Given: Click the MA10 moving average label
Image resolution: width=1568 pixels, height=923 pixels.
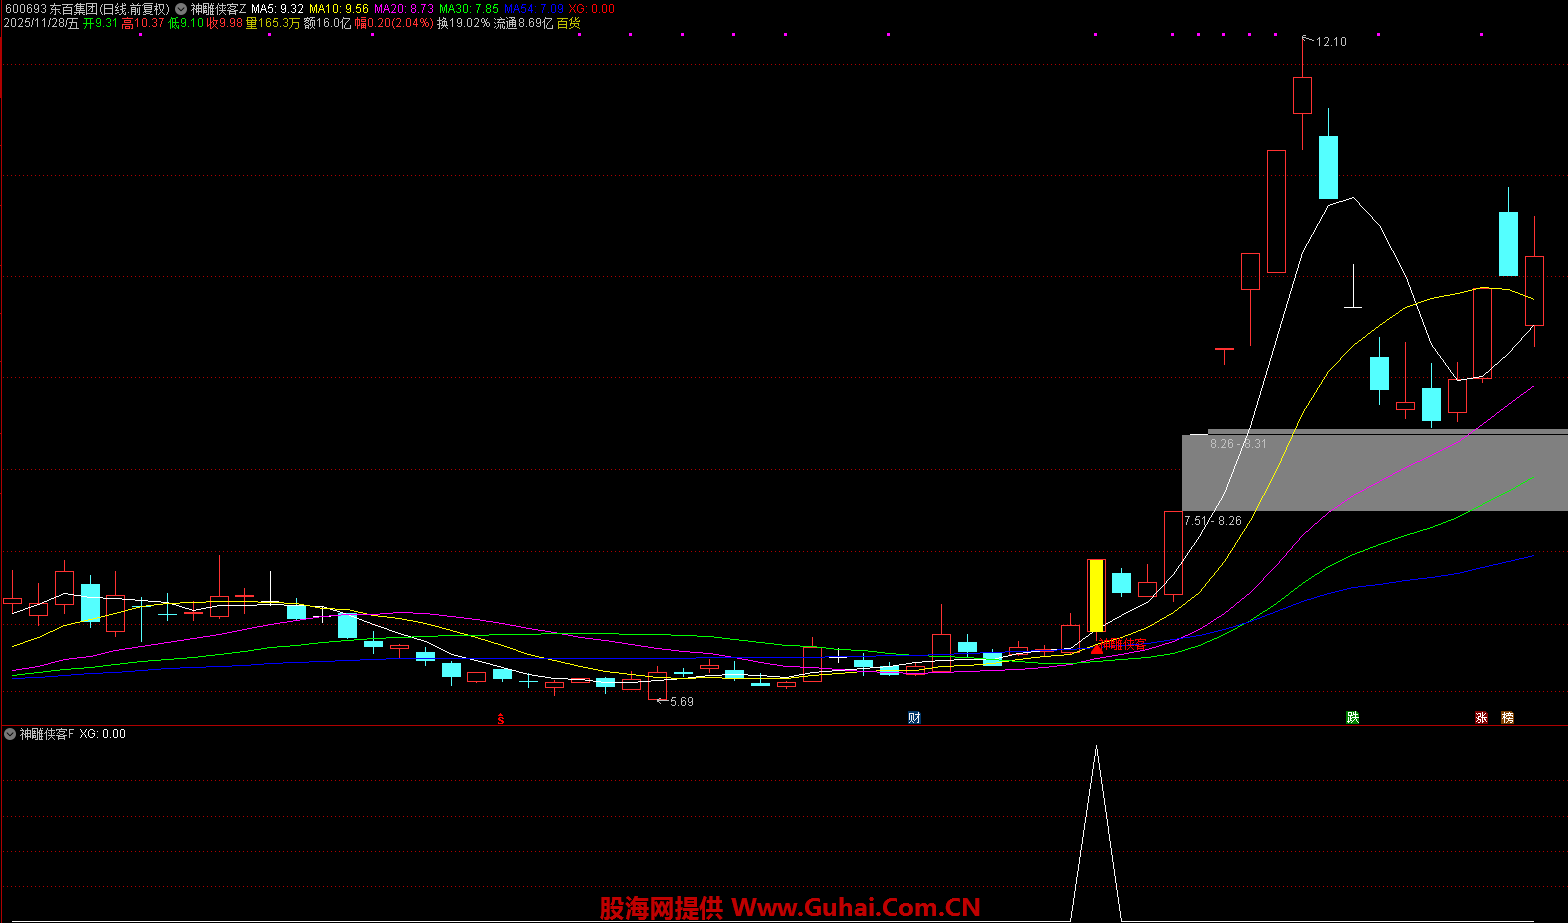Looking at the screenshot, I should pos(338,8).
